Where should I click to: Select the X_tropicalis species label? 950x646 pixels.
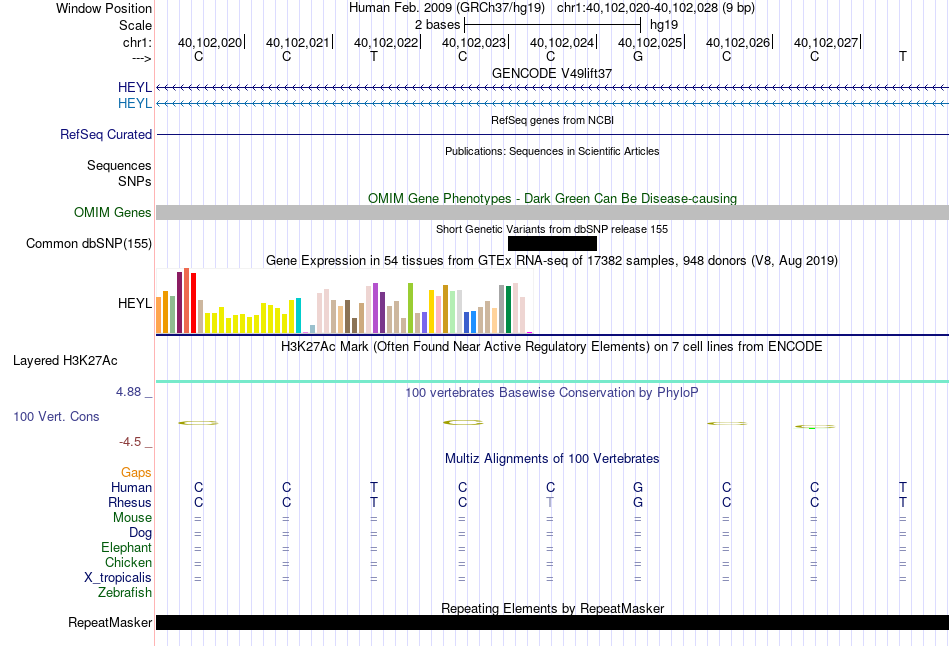118,578
